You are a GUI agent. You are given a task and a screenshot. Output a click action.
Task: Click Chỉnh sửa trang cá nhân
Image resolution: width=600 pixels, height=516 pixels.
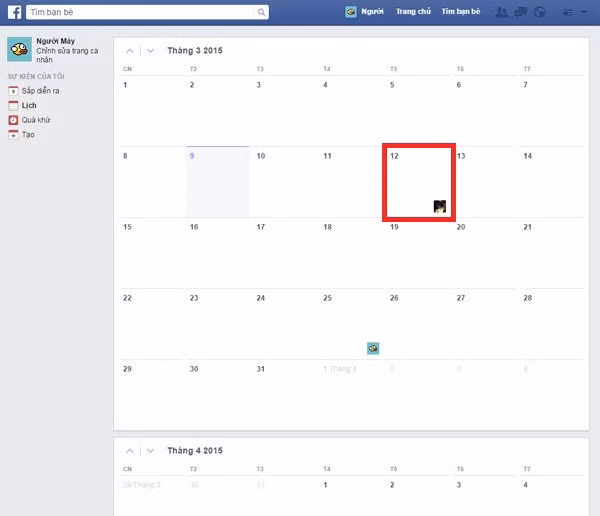click(x=67, y=55)
